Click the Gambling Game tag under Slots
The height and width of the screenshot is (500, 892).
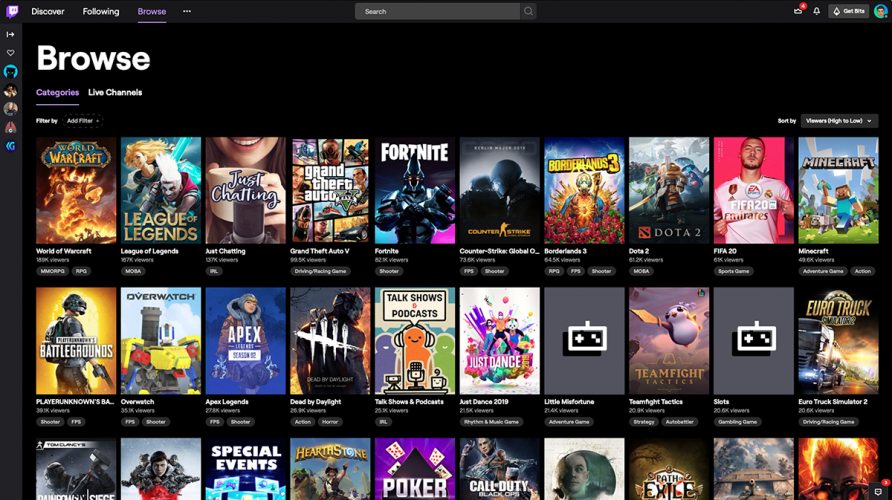point(737,422)
